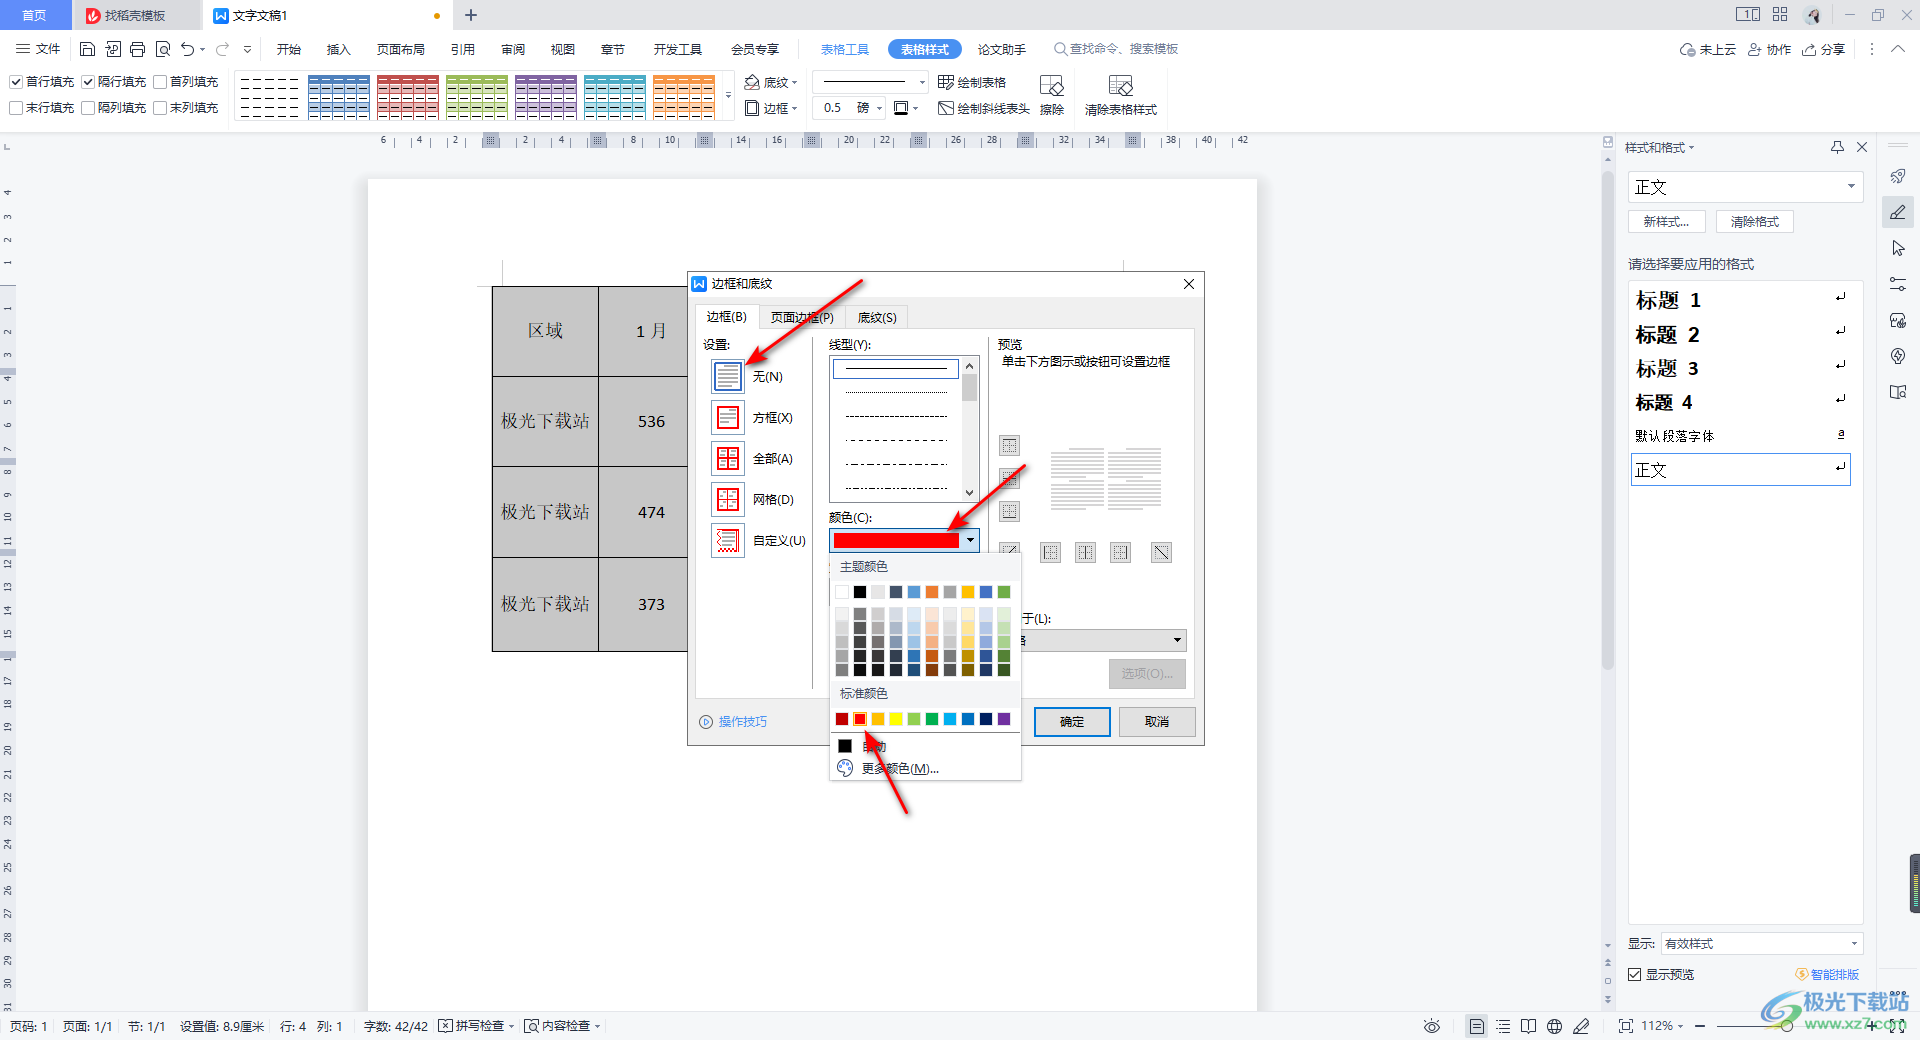This screenshot has height=1040, width=1920.
Task: Enable 末列填充 checkbox
Action: (x=160, y=108)
